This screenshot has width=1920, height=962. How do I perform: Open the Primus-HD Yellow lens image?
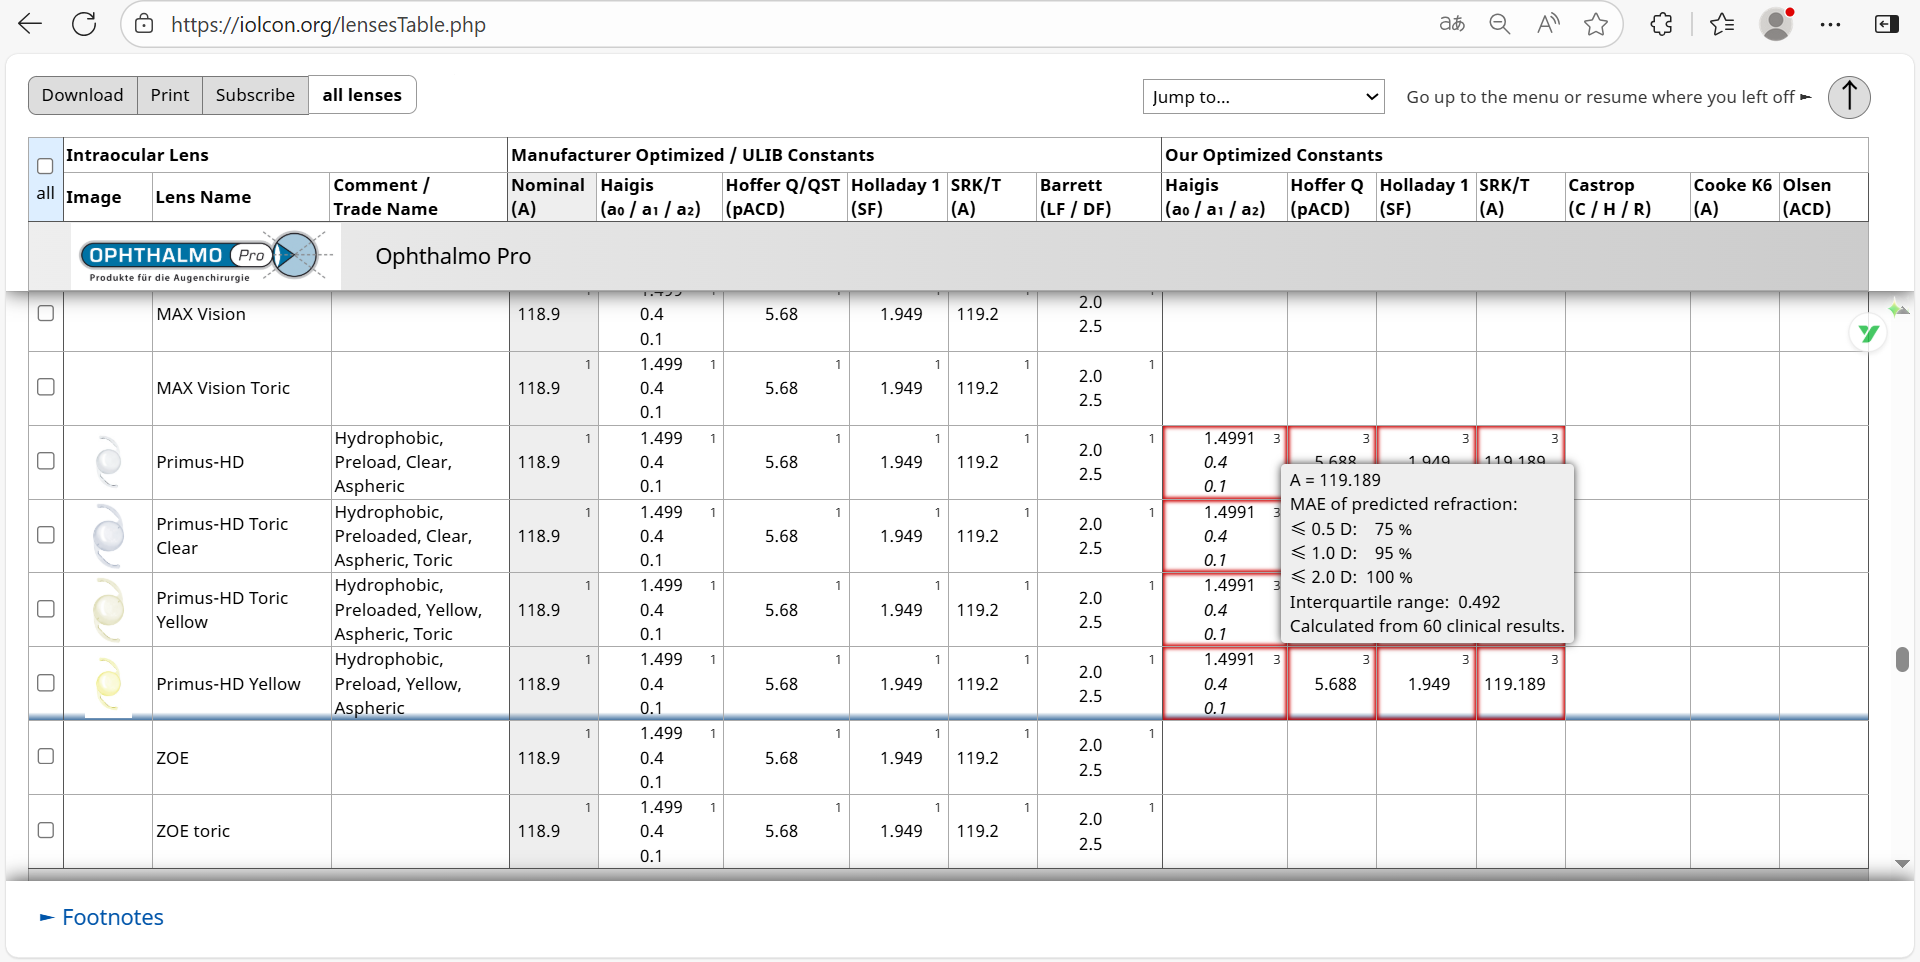coord(108,683)
